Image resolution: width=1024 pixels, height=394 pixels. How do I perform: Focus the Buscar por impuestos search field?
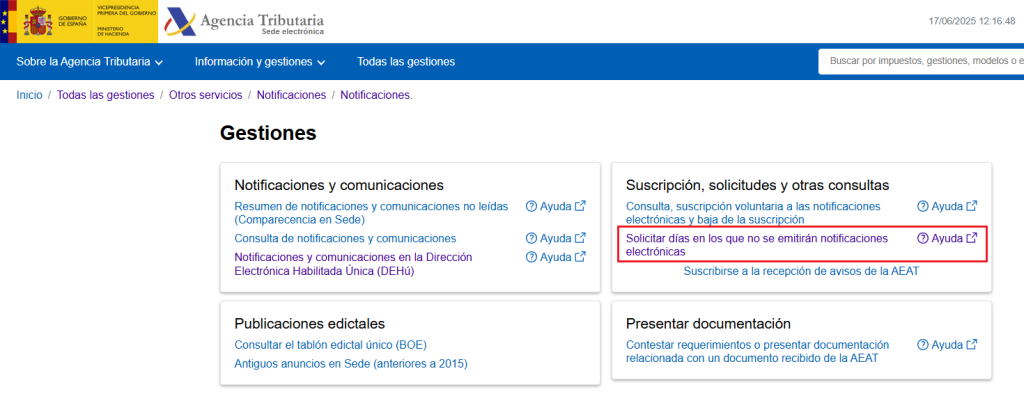point(921,61)
